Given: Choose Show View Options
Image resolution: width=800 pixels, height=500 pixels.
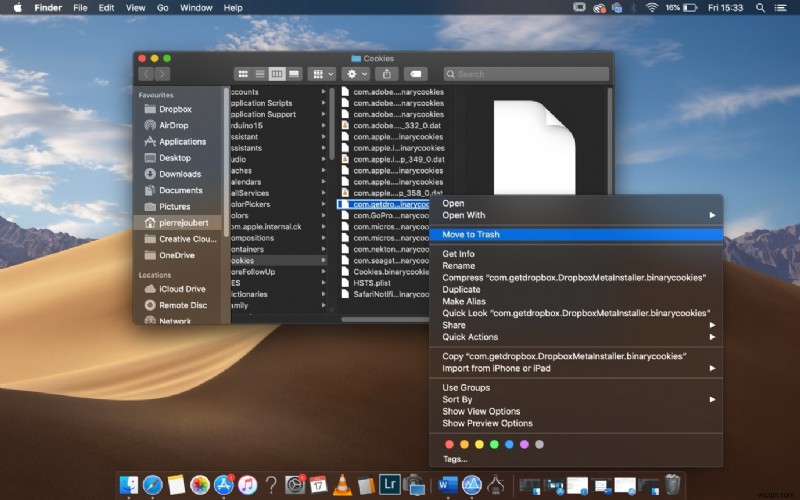Looking at the screenshot, I should click(576, 411).
